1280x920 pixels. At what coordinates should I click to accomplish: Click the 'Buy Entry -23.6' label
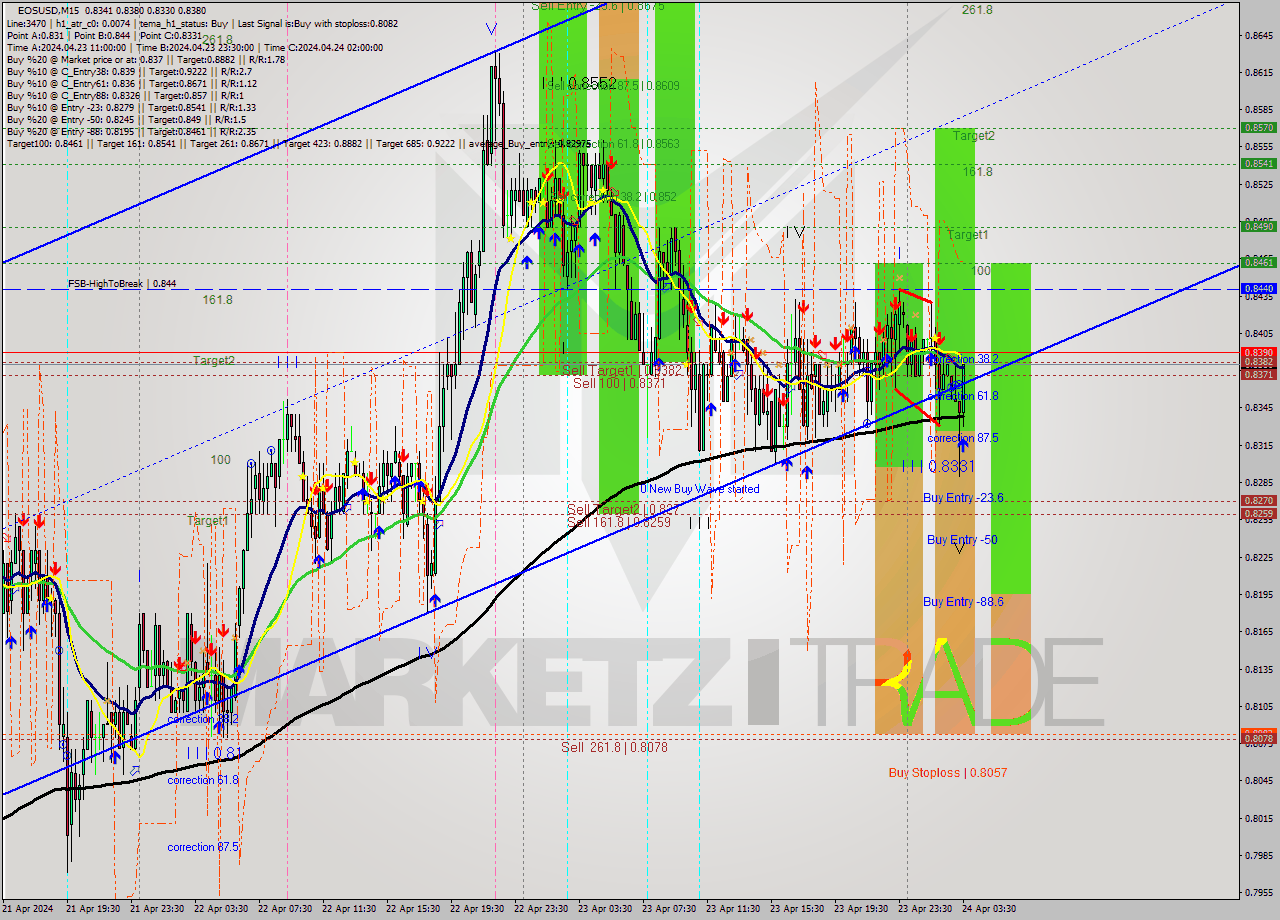[963, 498]
